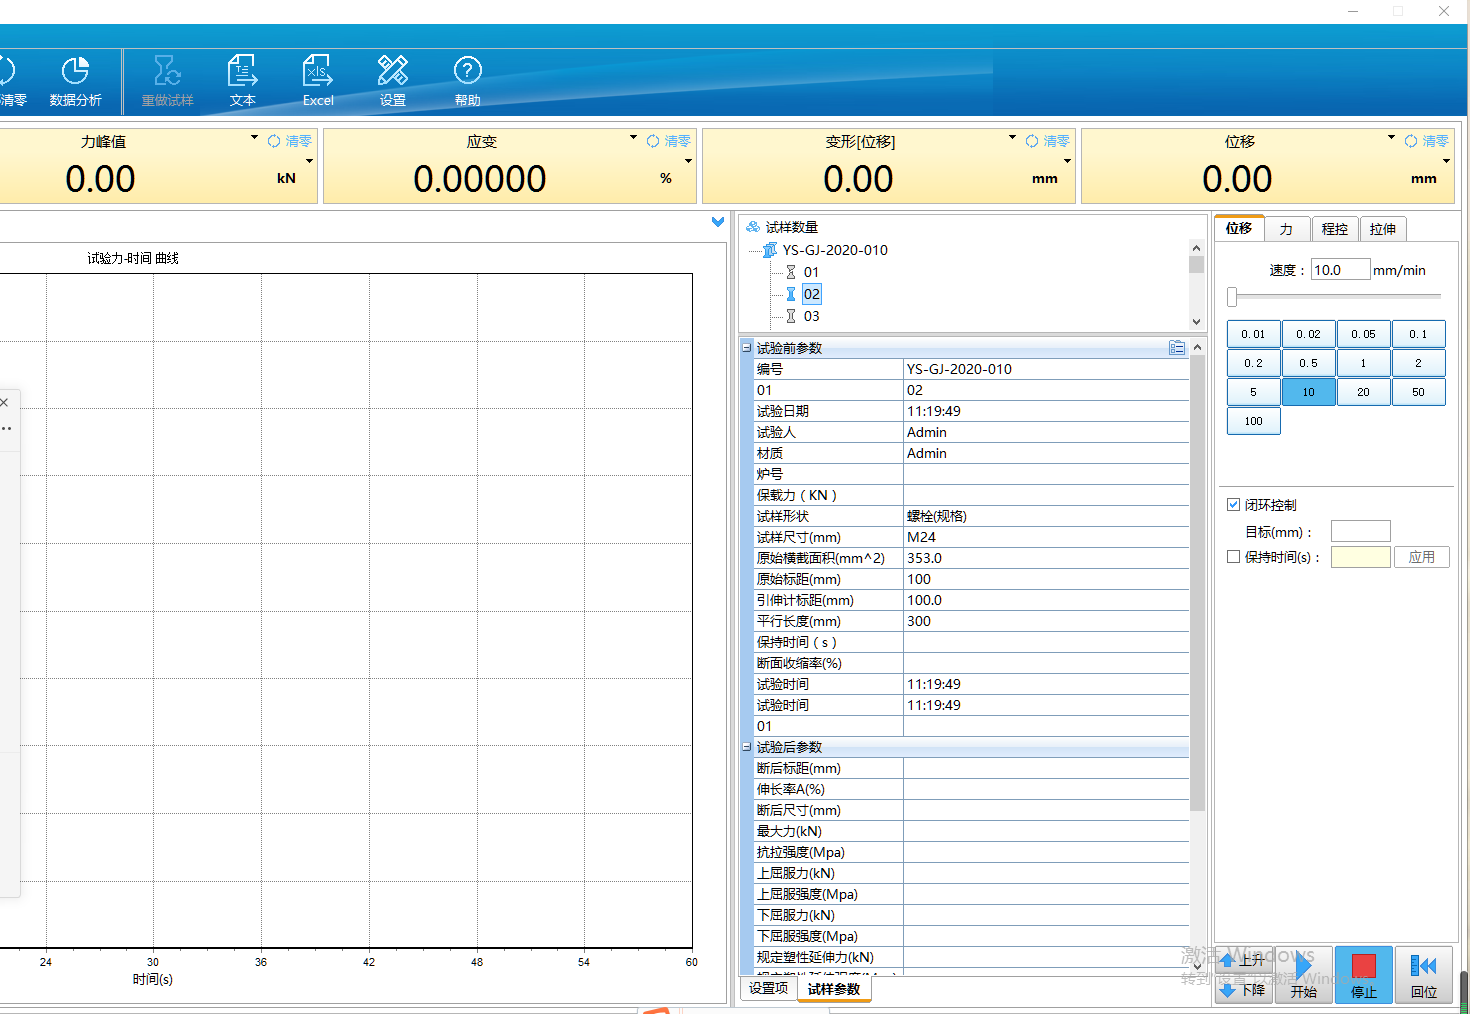1470x1014 pixels.
Task: Enable the 保持时间(s) checkbox
Action: click(x=1233, y=557)
